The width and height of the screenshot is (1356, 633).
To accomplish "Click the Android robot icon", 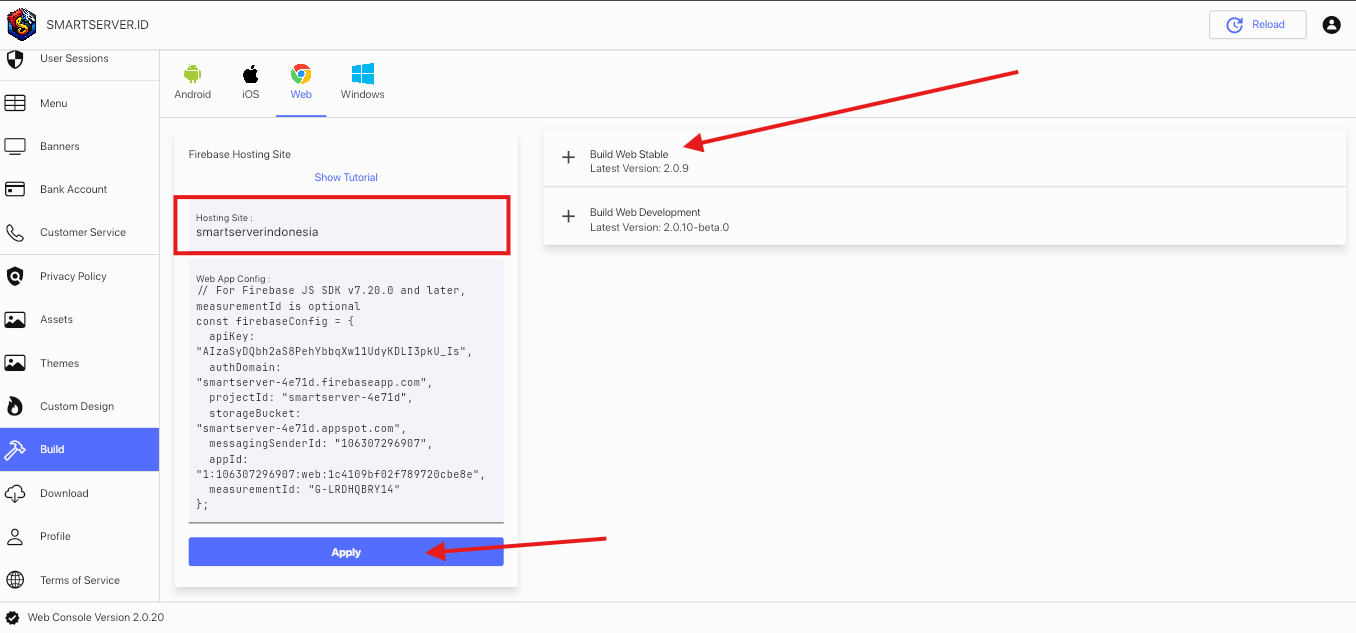I will point(193,74).
